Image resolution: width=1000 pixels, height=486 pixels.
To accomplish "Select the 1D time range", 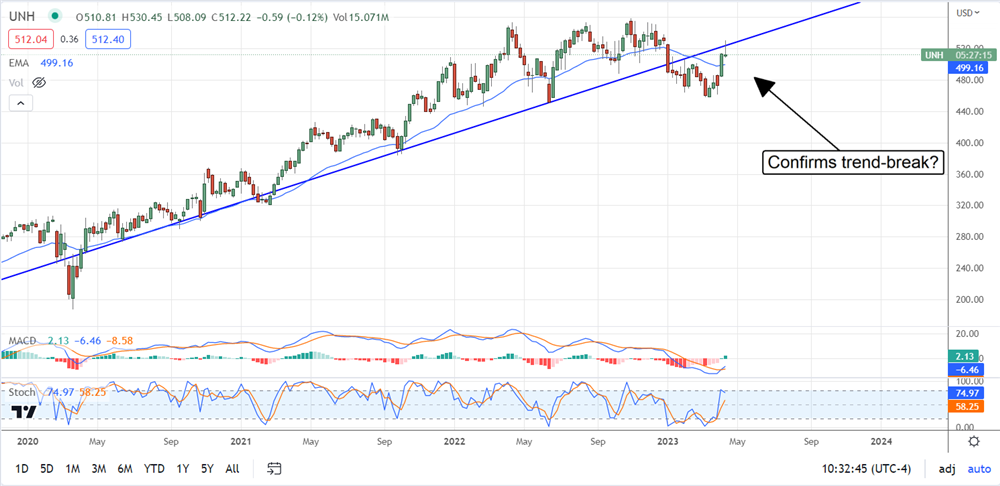I will pos(21,468).
